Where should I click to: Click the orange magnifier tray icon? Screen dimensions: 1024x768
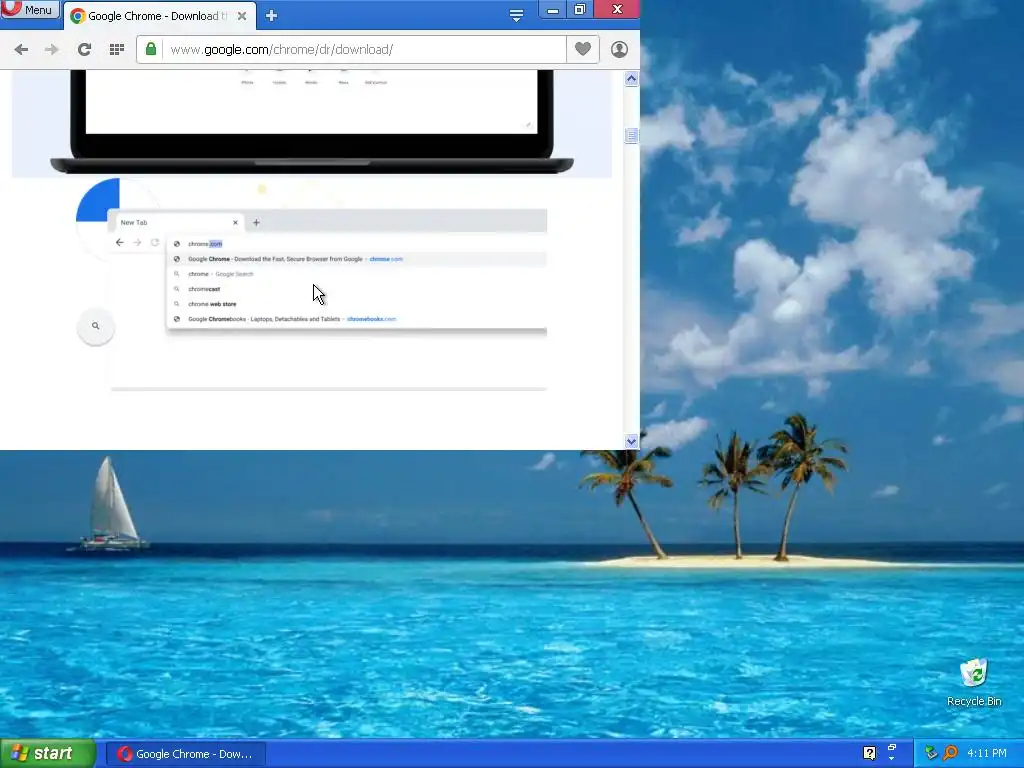point(950,753)
